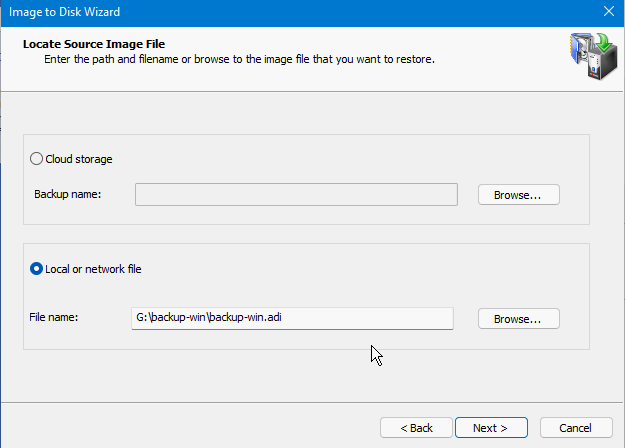Image resolution: width=625 pixels, height=448 pixels.
Task: Click the 'Locate Source Image File' heading
Action: coord(93,44)
